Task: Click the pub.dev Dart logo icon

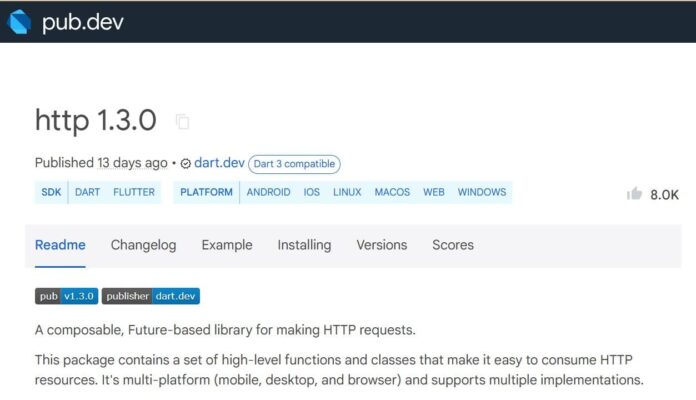Action: coord(19,22)
